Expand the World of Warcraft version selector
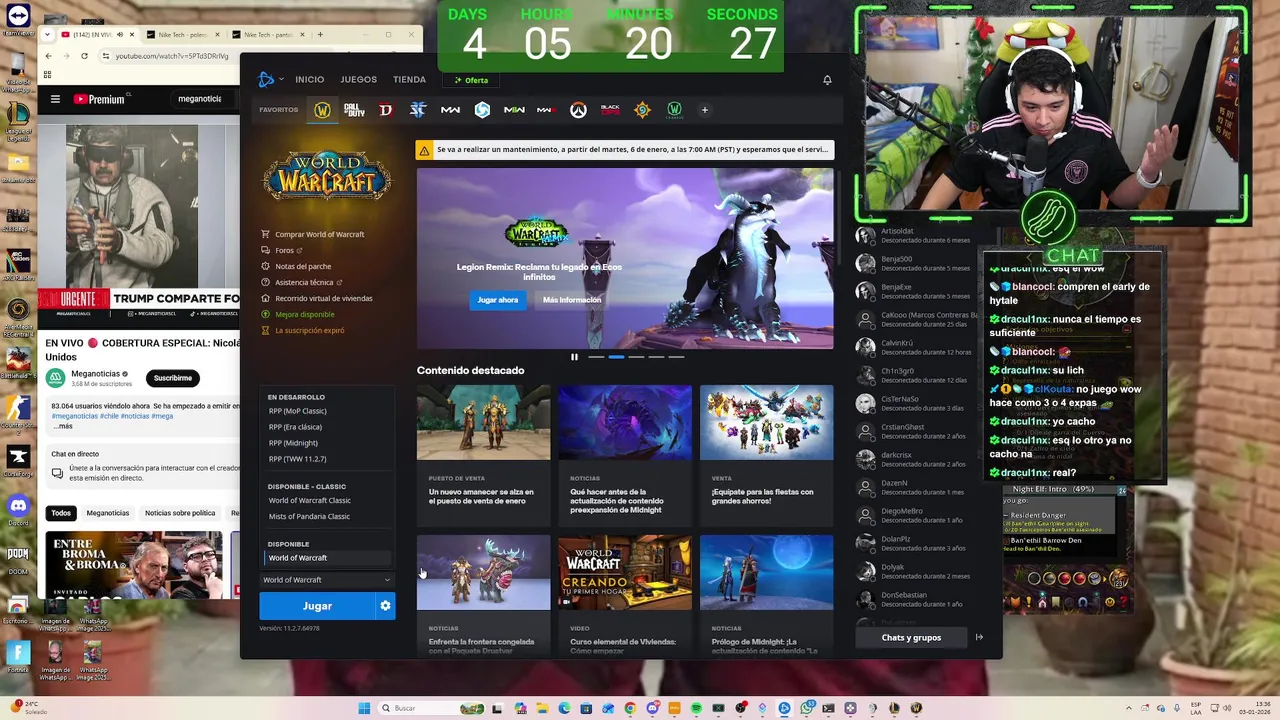Image resolution: width=1280 pixels, height=720 pixels. [327, 580]
